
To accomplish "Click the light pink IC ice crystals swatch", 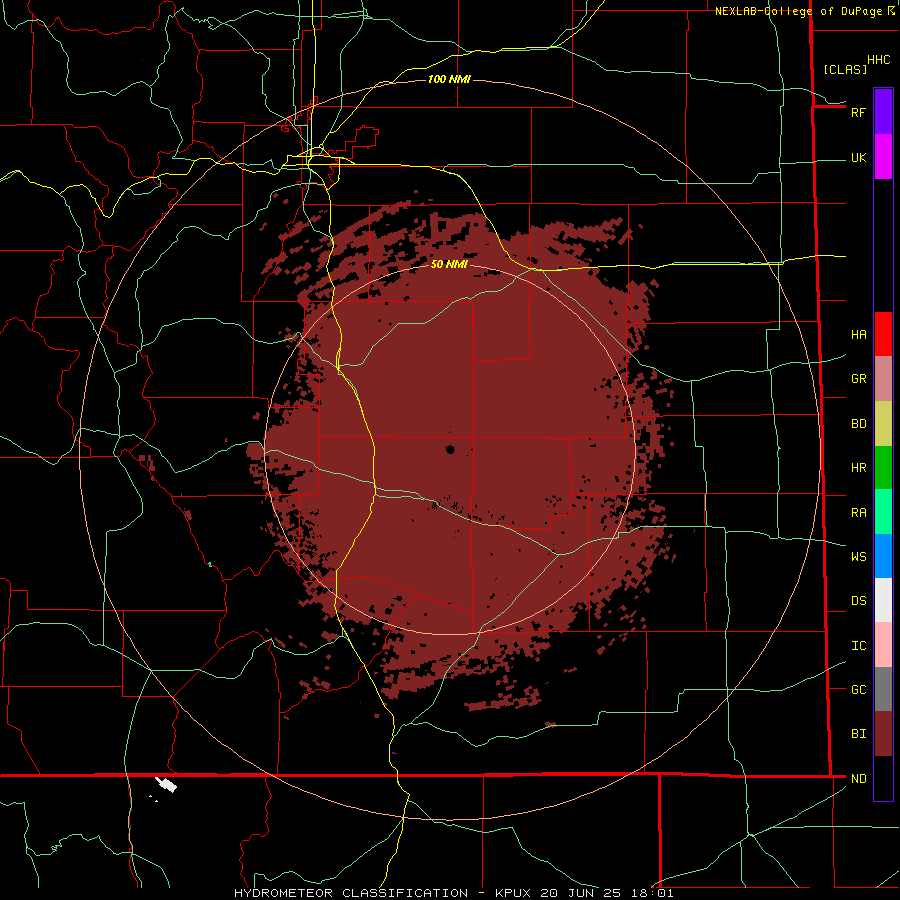I will coord(883,645).
